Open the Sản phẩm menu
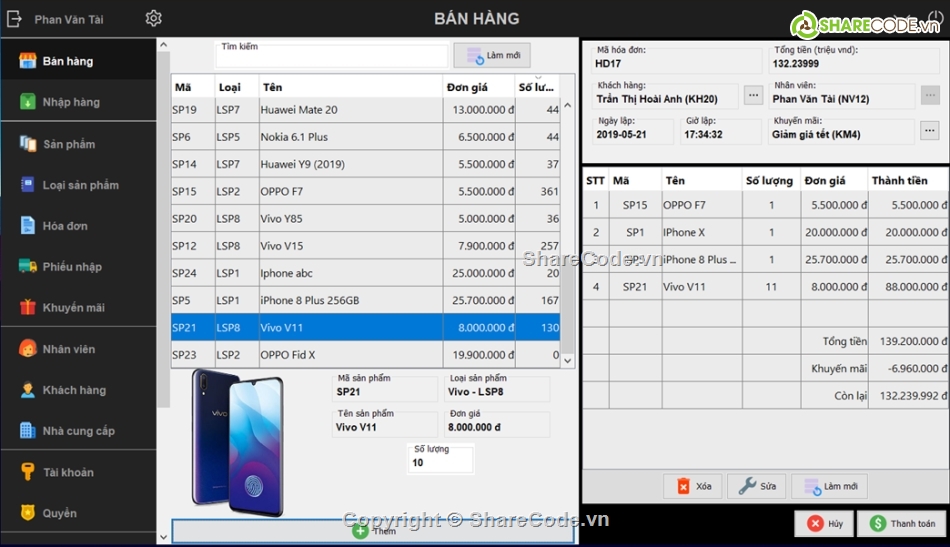The image size is (950, 547). point(69,144)
